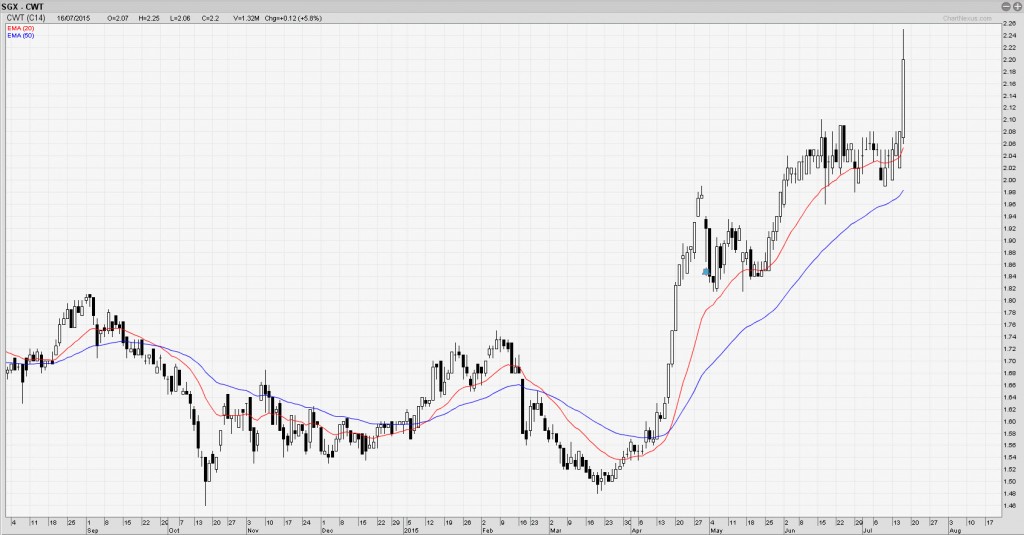The image size is (1024, 535).
Task: Click the 2.24 level on price axis
Action: pos(1008,35)
